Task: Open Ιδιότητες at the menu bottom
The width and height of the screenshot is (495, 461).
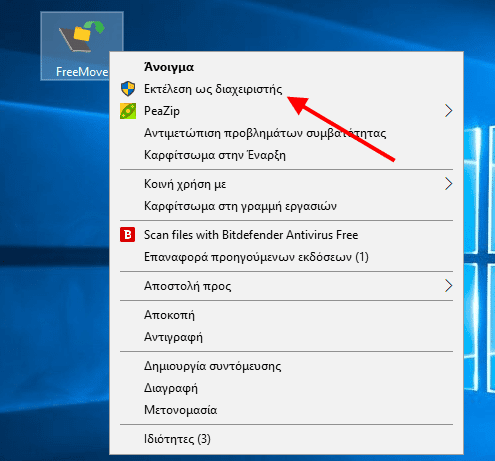Action: tap(286, 439)
